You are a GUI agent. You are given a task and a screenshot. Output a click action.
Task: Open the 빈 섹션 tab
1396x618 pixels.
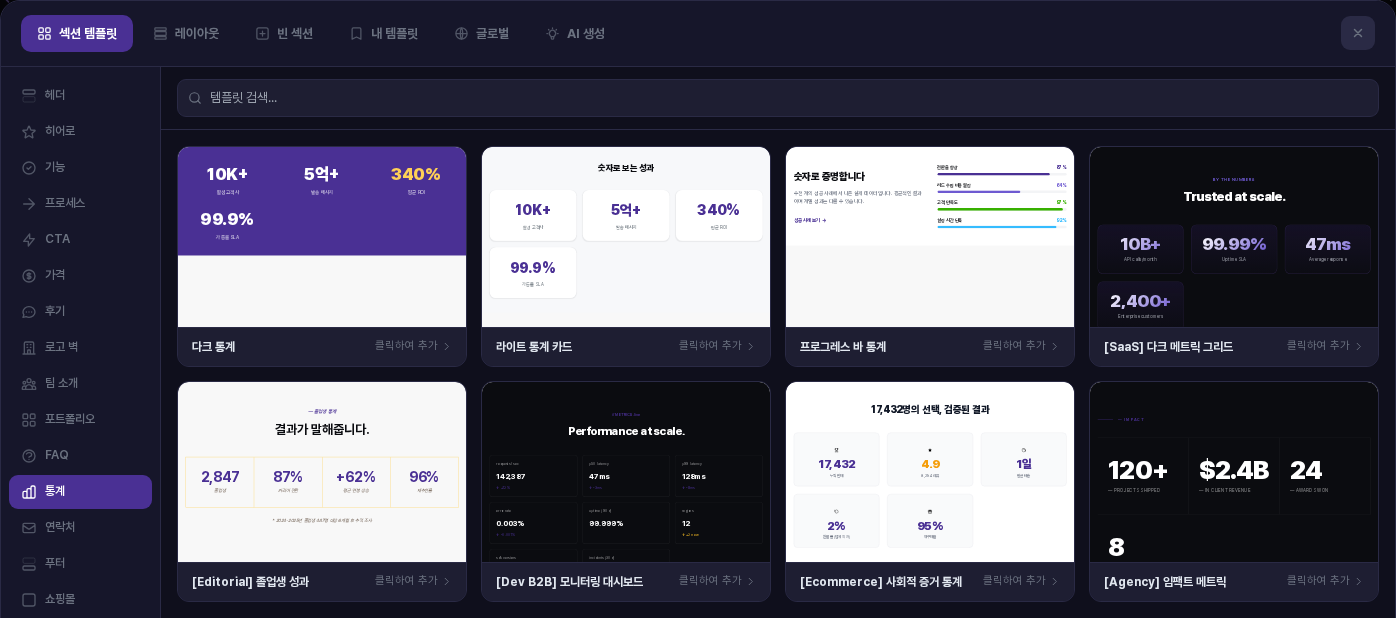(284, 33)
